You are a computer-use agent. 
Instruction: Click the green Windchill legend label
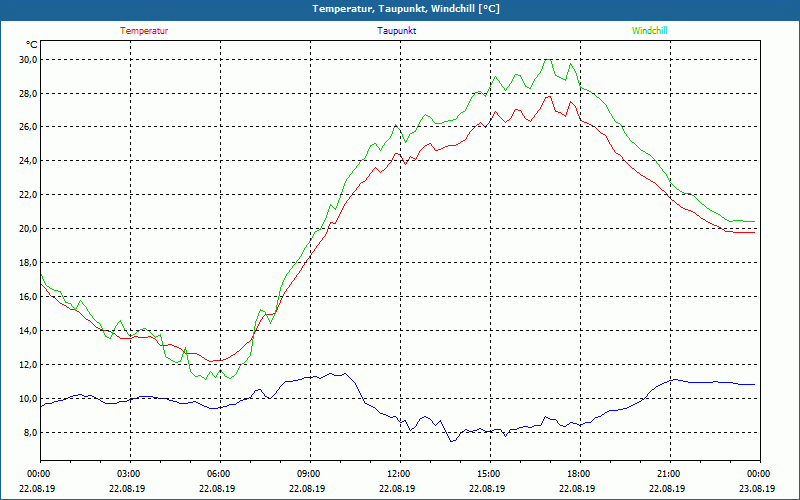(x=649, y=31)
